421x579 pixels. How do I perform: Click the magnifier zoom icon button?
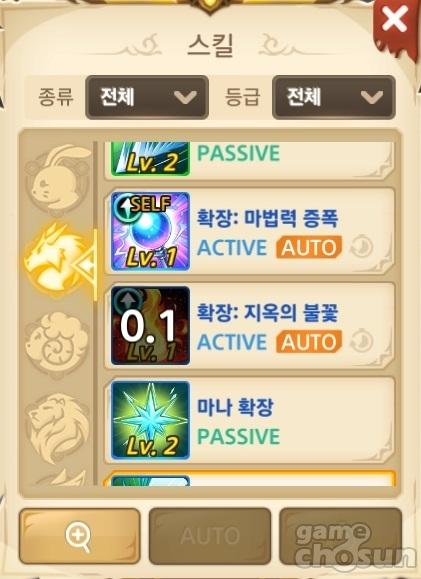click(79, 536)
